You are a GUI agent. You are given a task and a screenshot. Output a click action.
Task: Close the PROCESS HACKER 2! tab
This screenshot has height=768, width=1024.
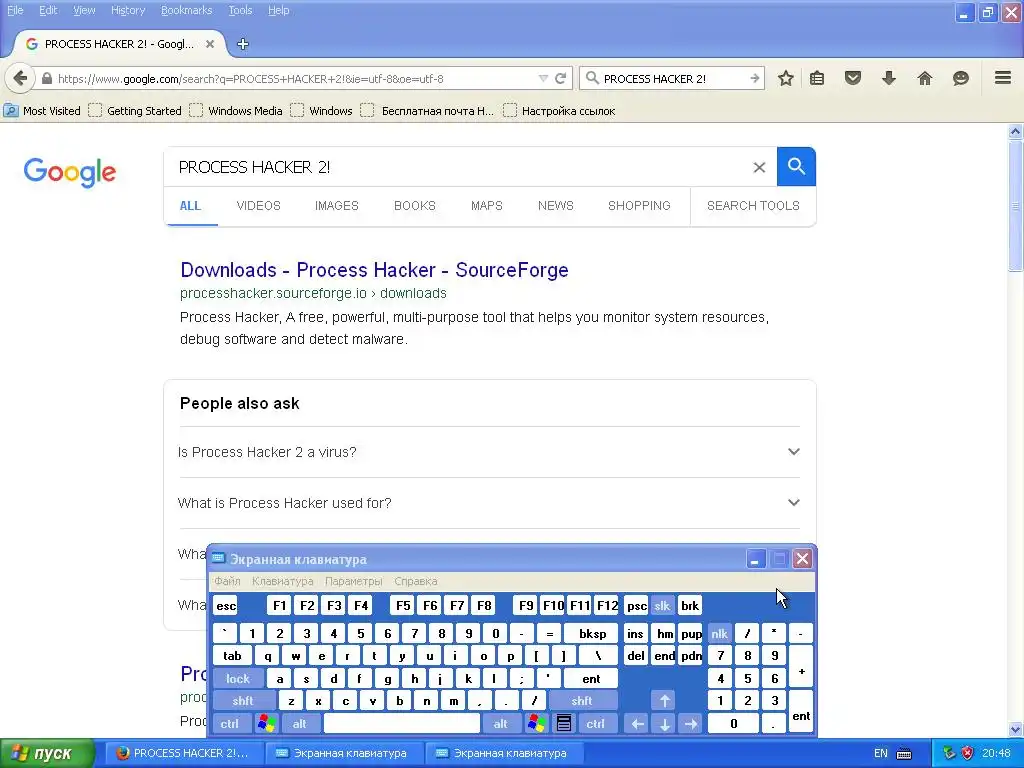(210, 44)
